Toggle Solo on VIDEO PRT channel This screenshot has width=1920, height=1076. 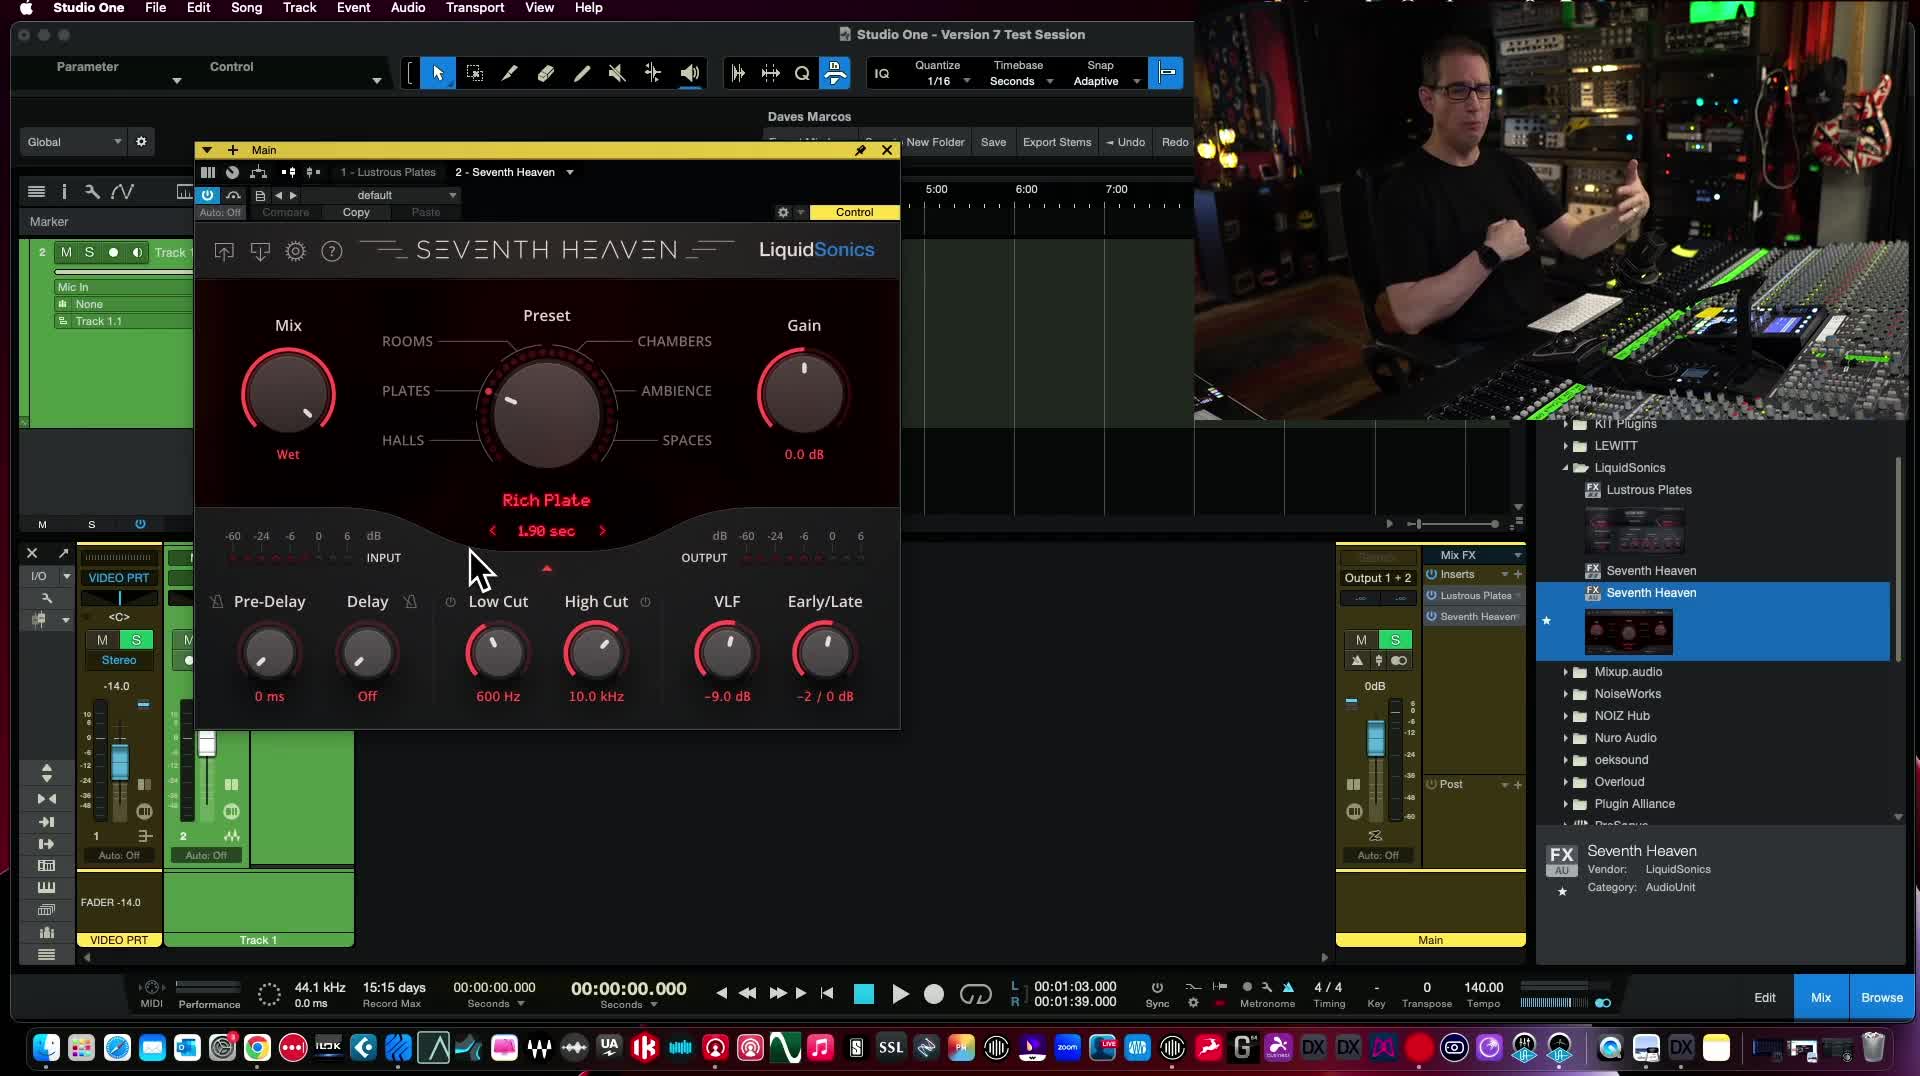pos(136,640)
